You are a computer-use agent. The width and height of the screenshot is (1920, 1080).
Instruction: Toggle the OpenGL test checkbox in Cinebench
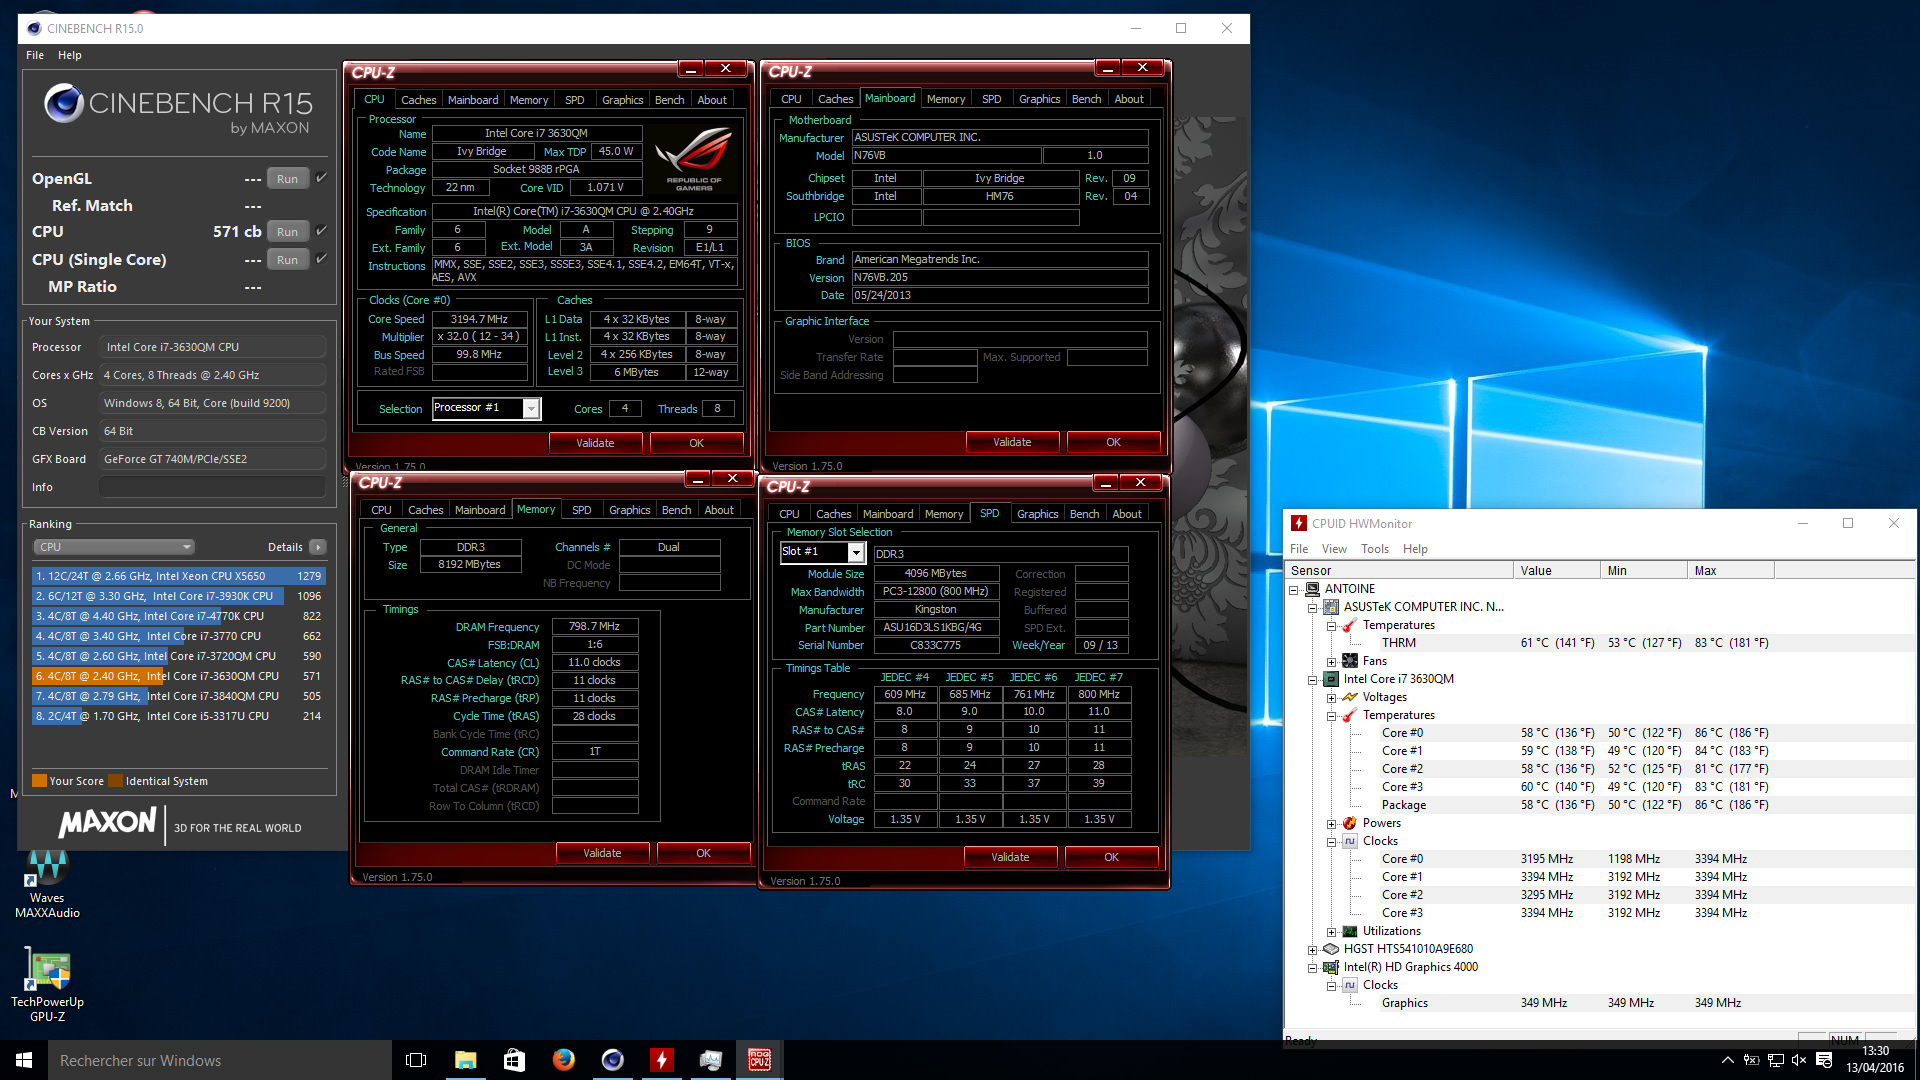click(322, 178)
